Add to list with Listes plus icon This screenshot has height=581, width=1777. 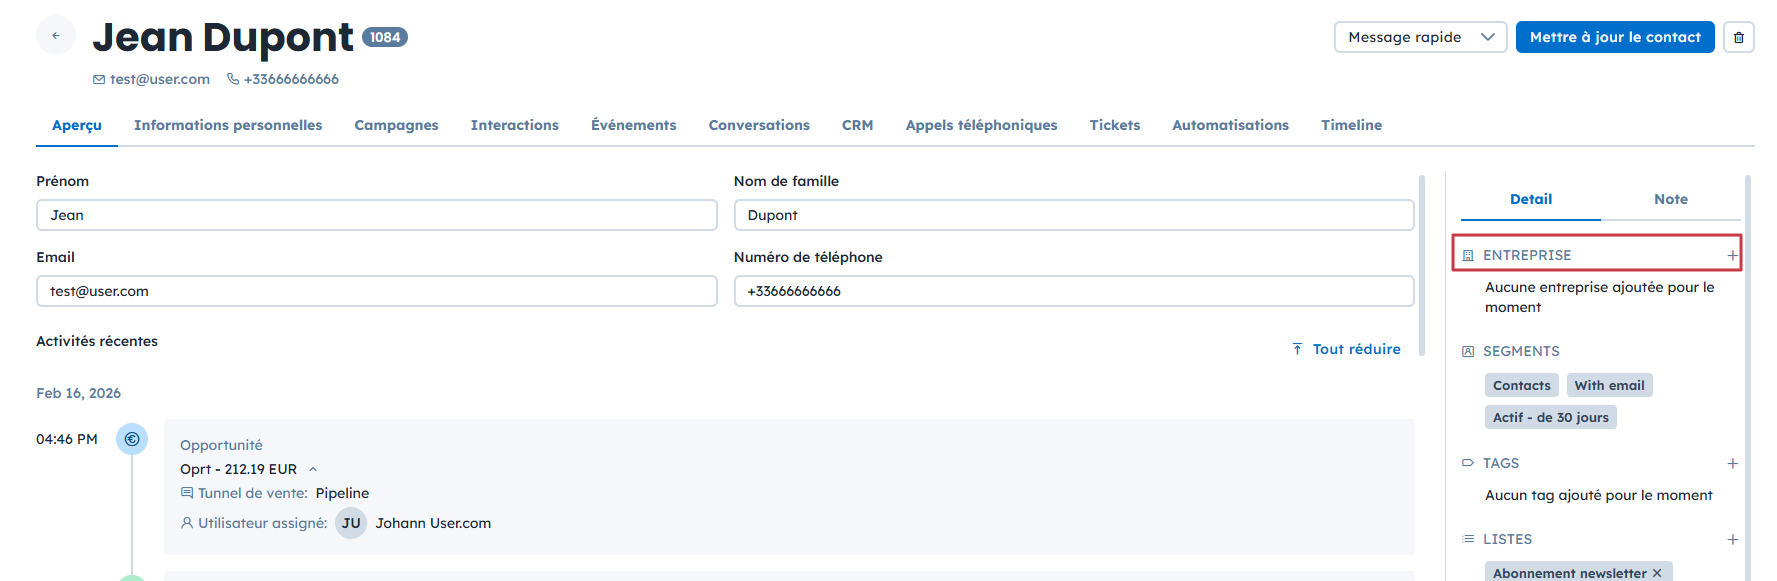1732,539
